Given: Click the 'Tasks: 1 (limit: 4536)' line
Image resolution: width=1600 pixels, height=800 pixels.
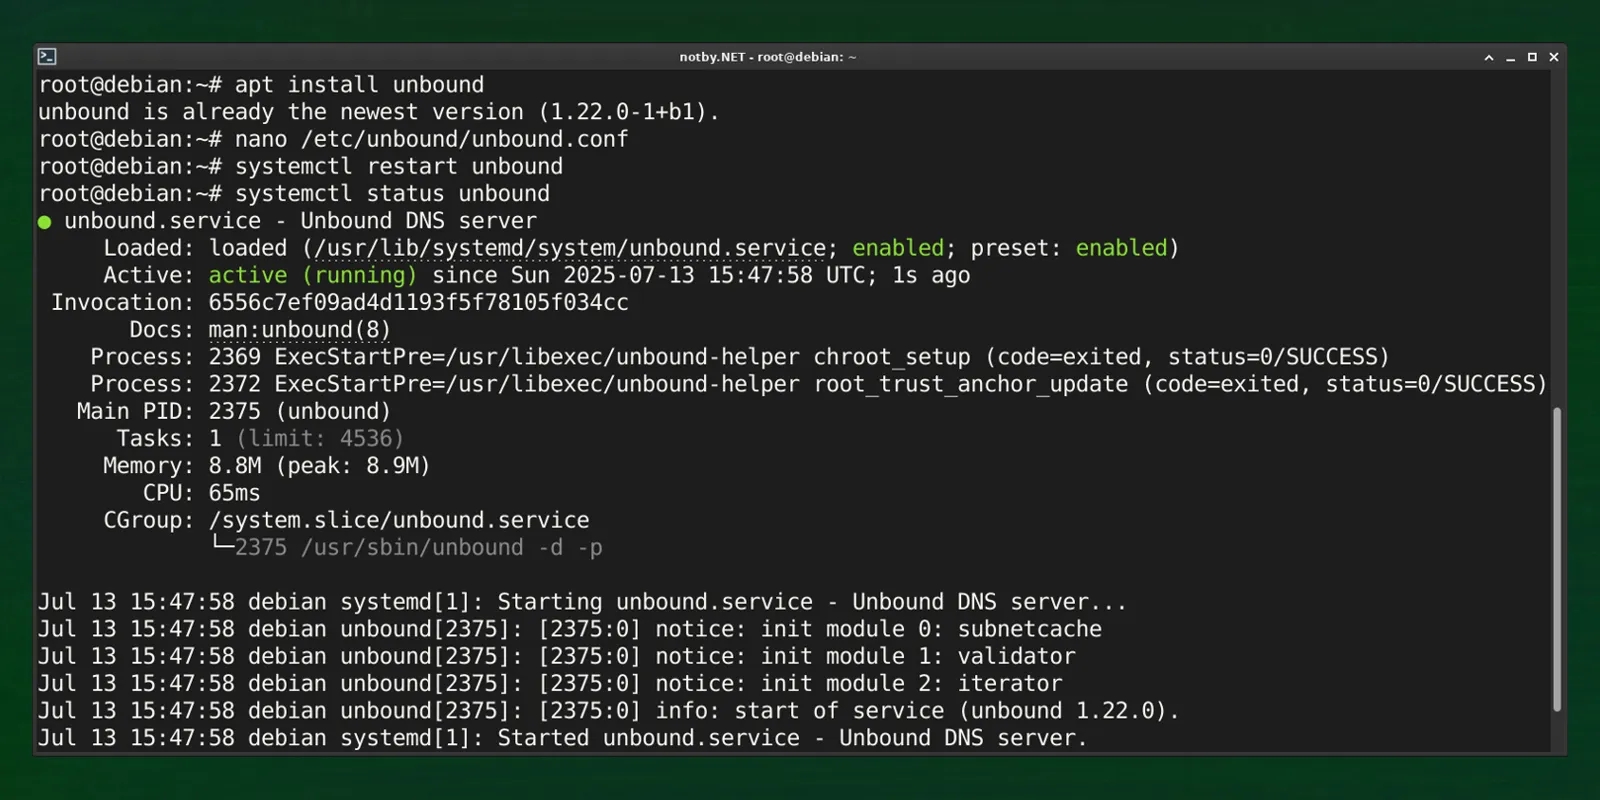Looking at the screenshot, I should point(260,438).
